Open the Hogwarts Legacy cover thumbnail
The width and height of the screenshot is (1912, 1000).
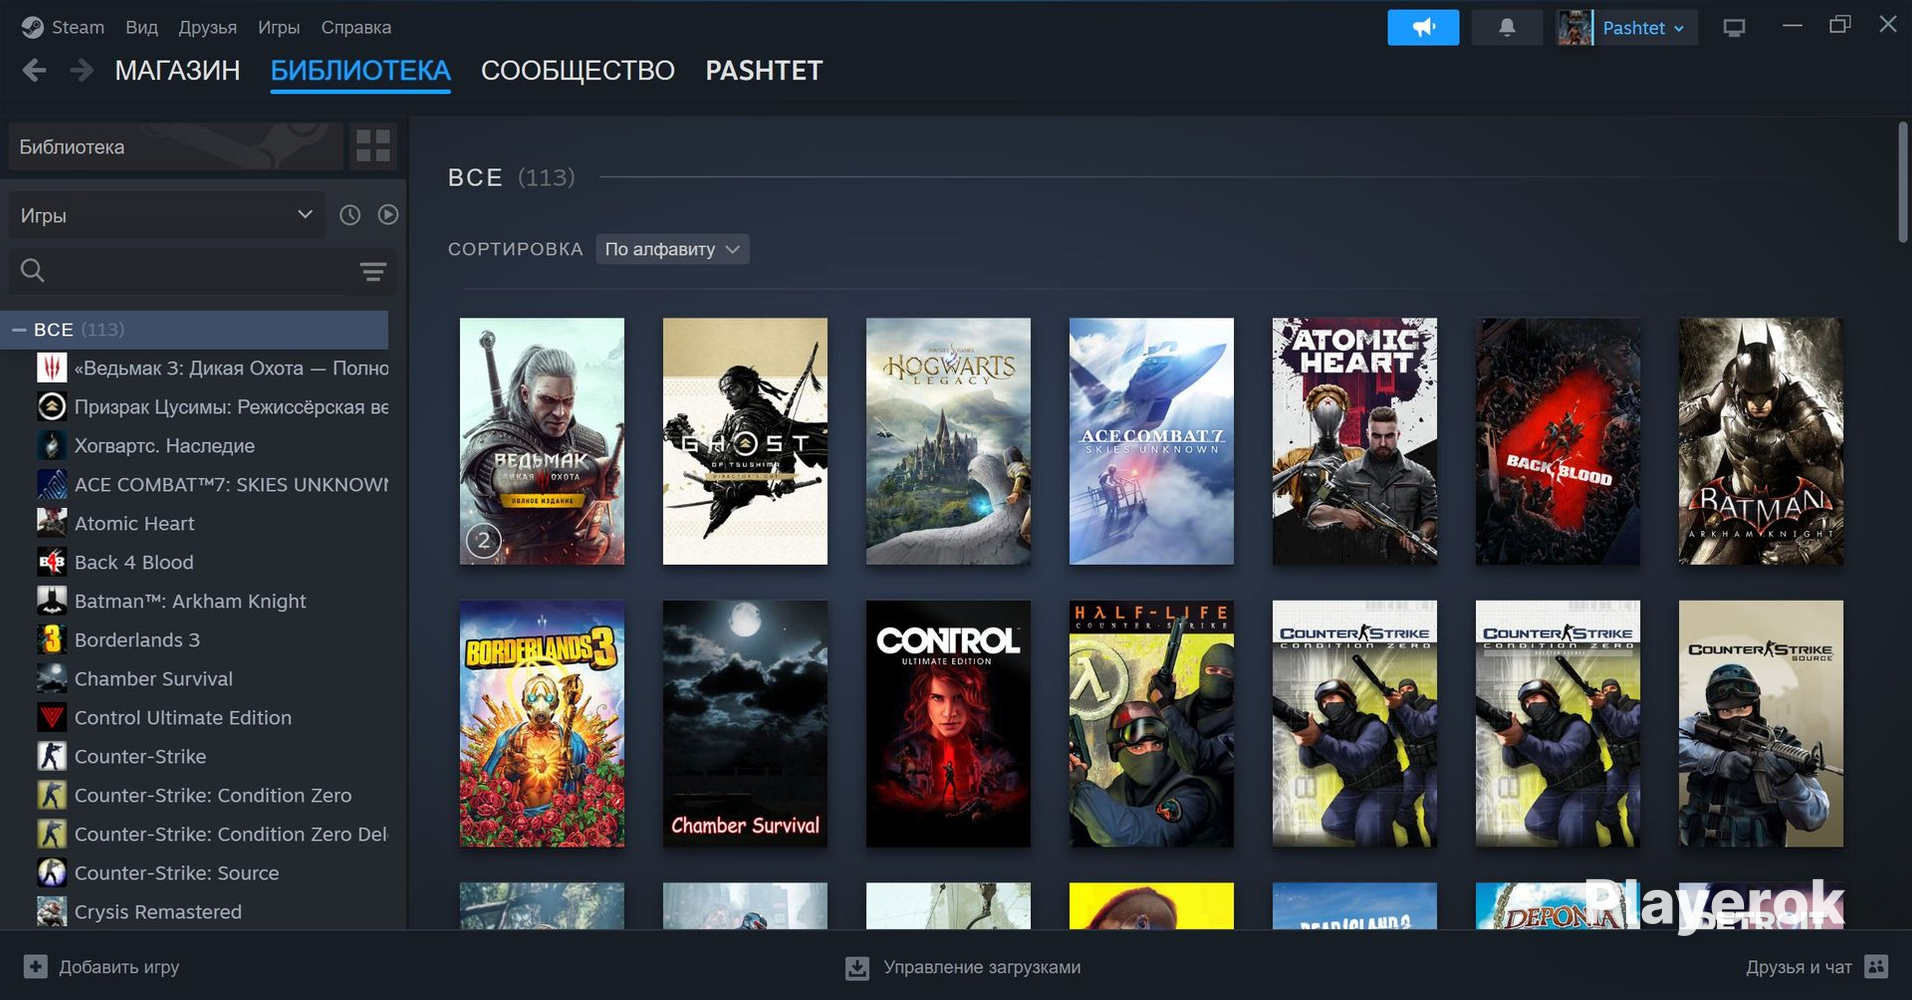[948, 441]
